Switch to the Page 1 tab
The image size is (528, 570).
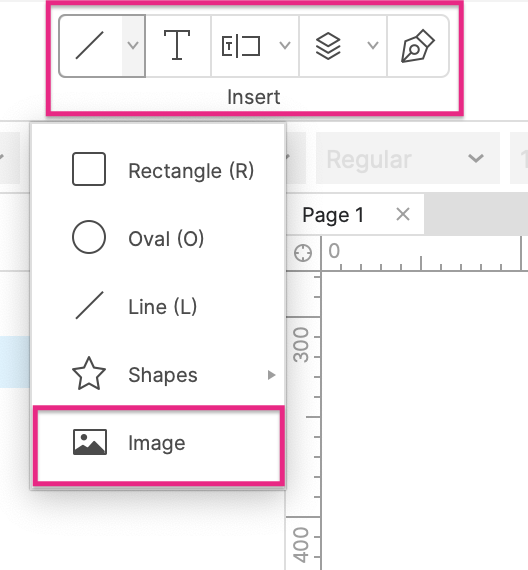333,215
